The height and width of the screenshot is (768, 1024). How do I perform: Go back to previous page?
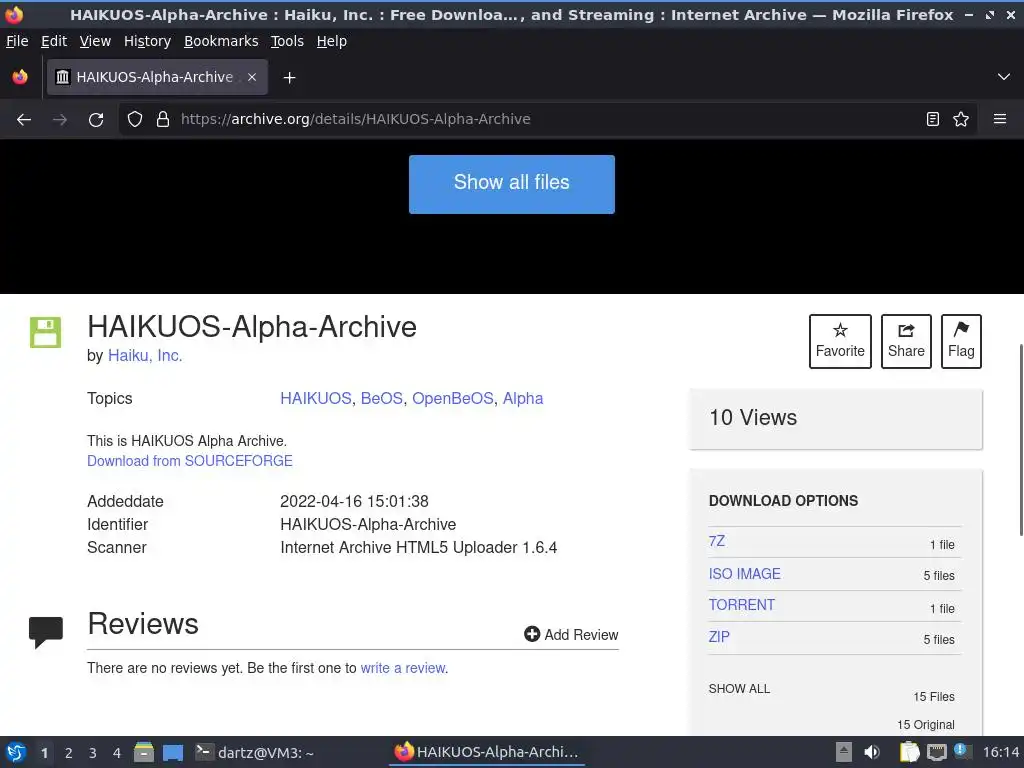(24, 120)
